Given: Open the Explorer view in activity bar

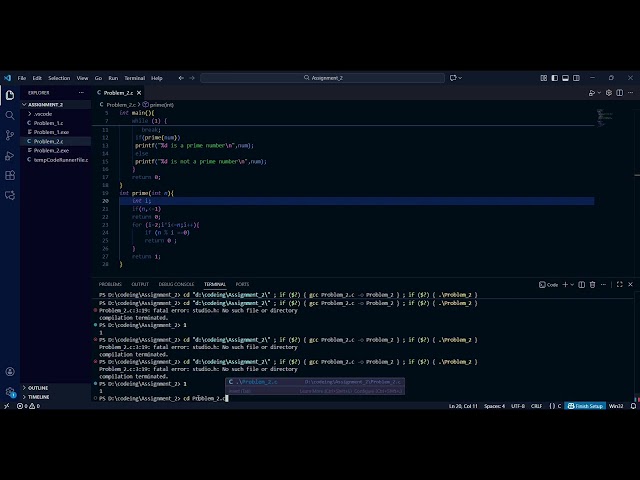Looking at the screenshot, I should (10, 95).
